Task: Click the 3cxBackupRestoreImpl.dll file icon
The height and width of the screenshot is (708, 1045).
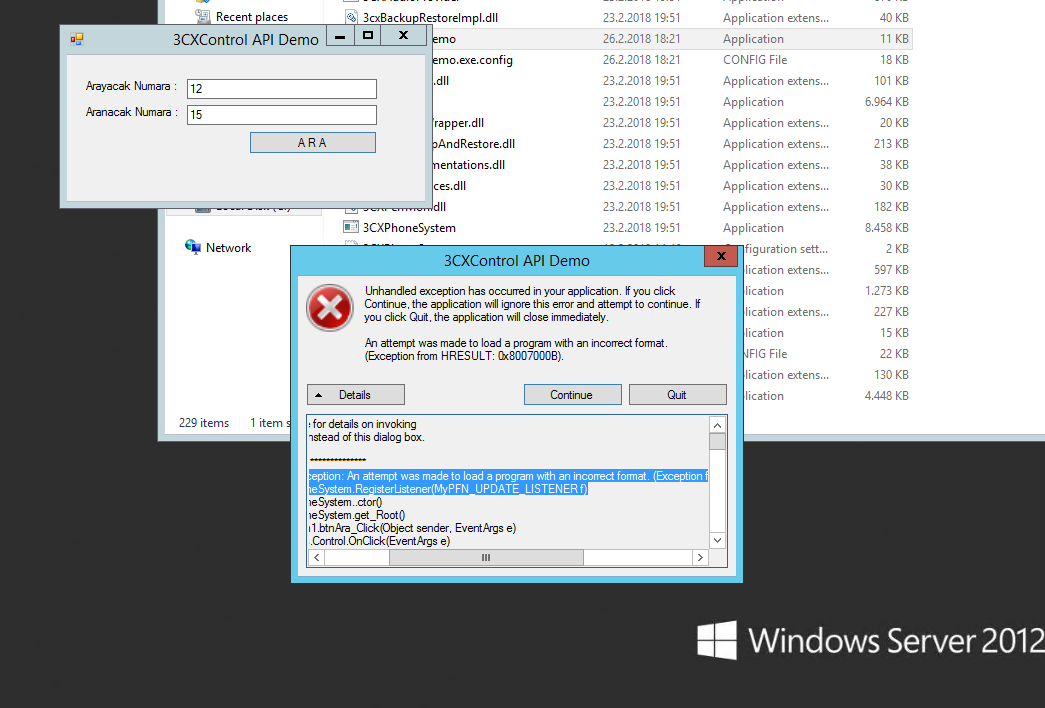Action: tap(351, 17)
